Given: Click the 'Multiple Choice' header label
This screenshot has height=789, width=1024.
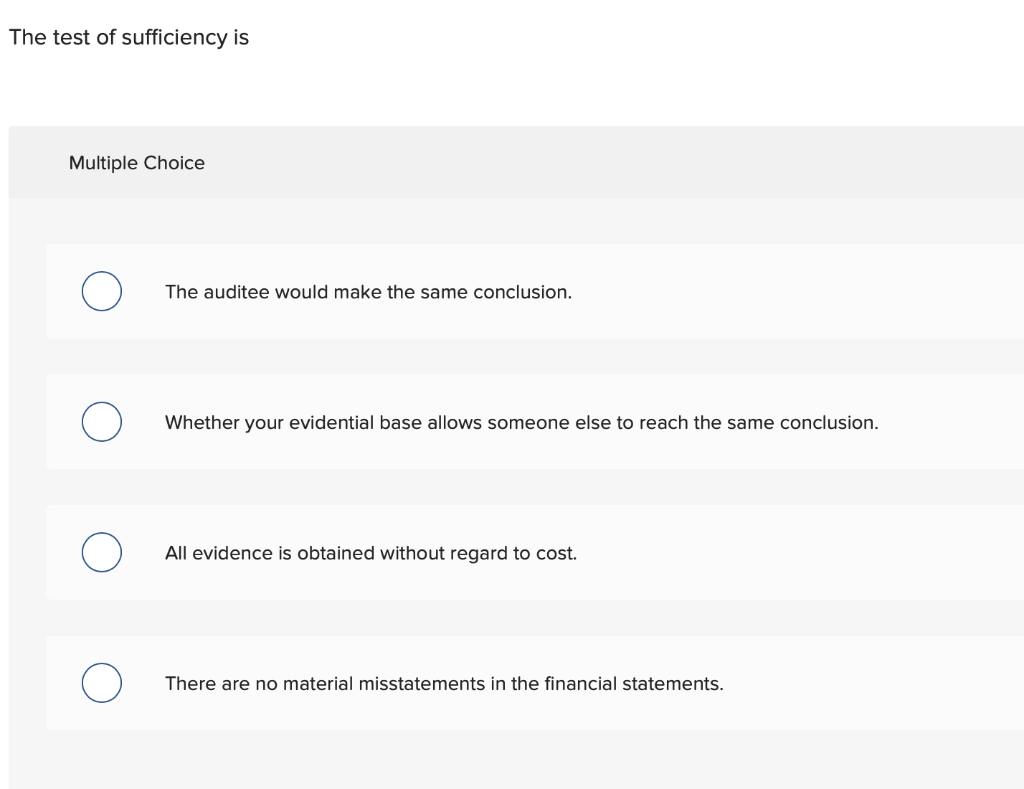Looking at the screenshot, I should pyautogui.click(x=137, y=162).
